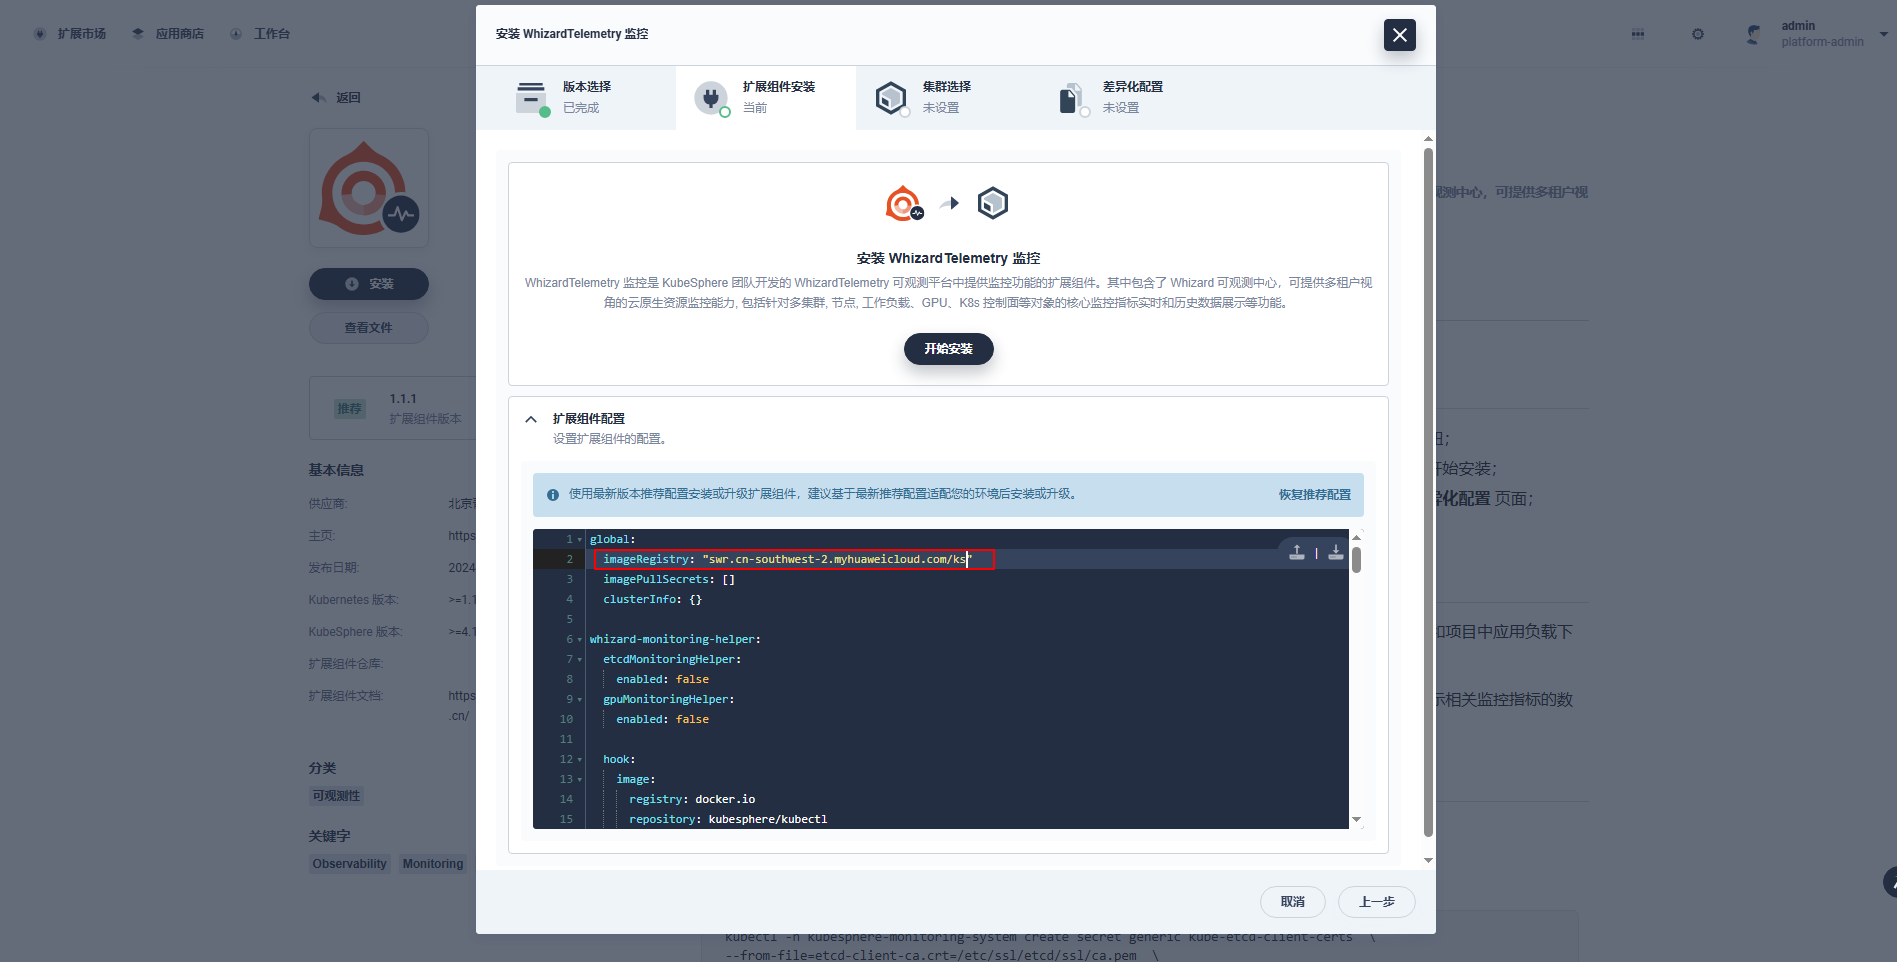Click the 工作台 navigation icon

click(x=236, y=34)
